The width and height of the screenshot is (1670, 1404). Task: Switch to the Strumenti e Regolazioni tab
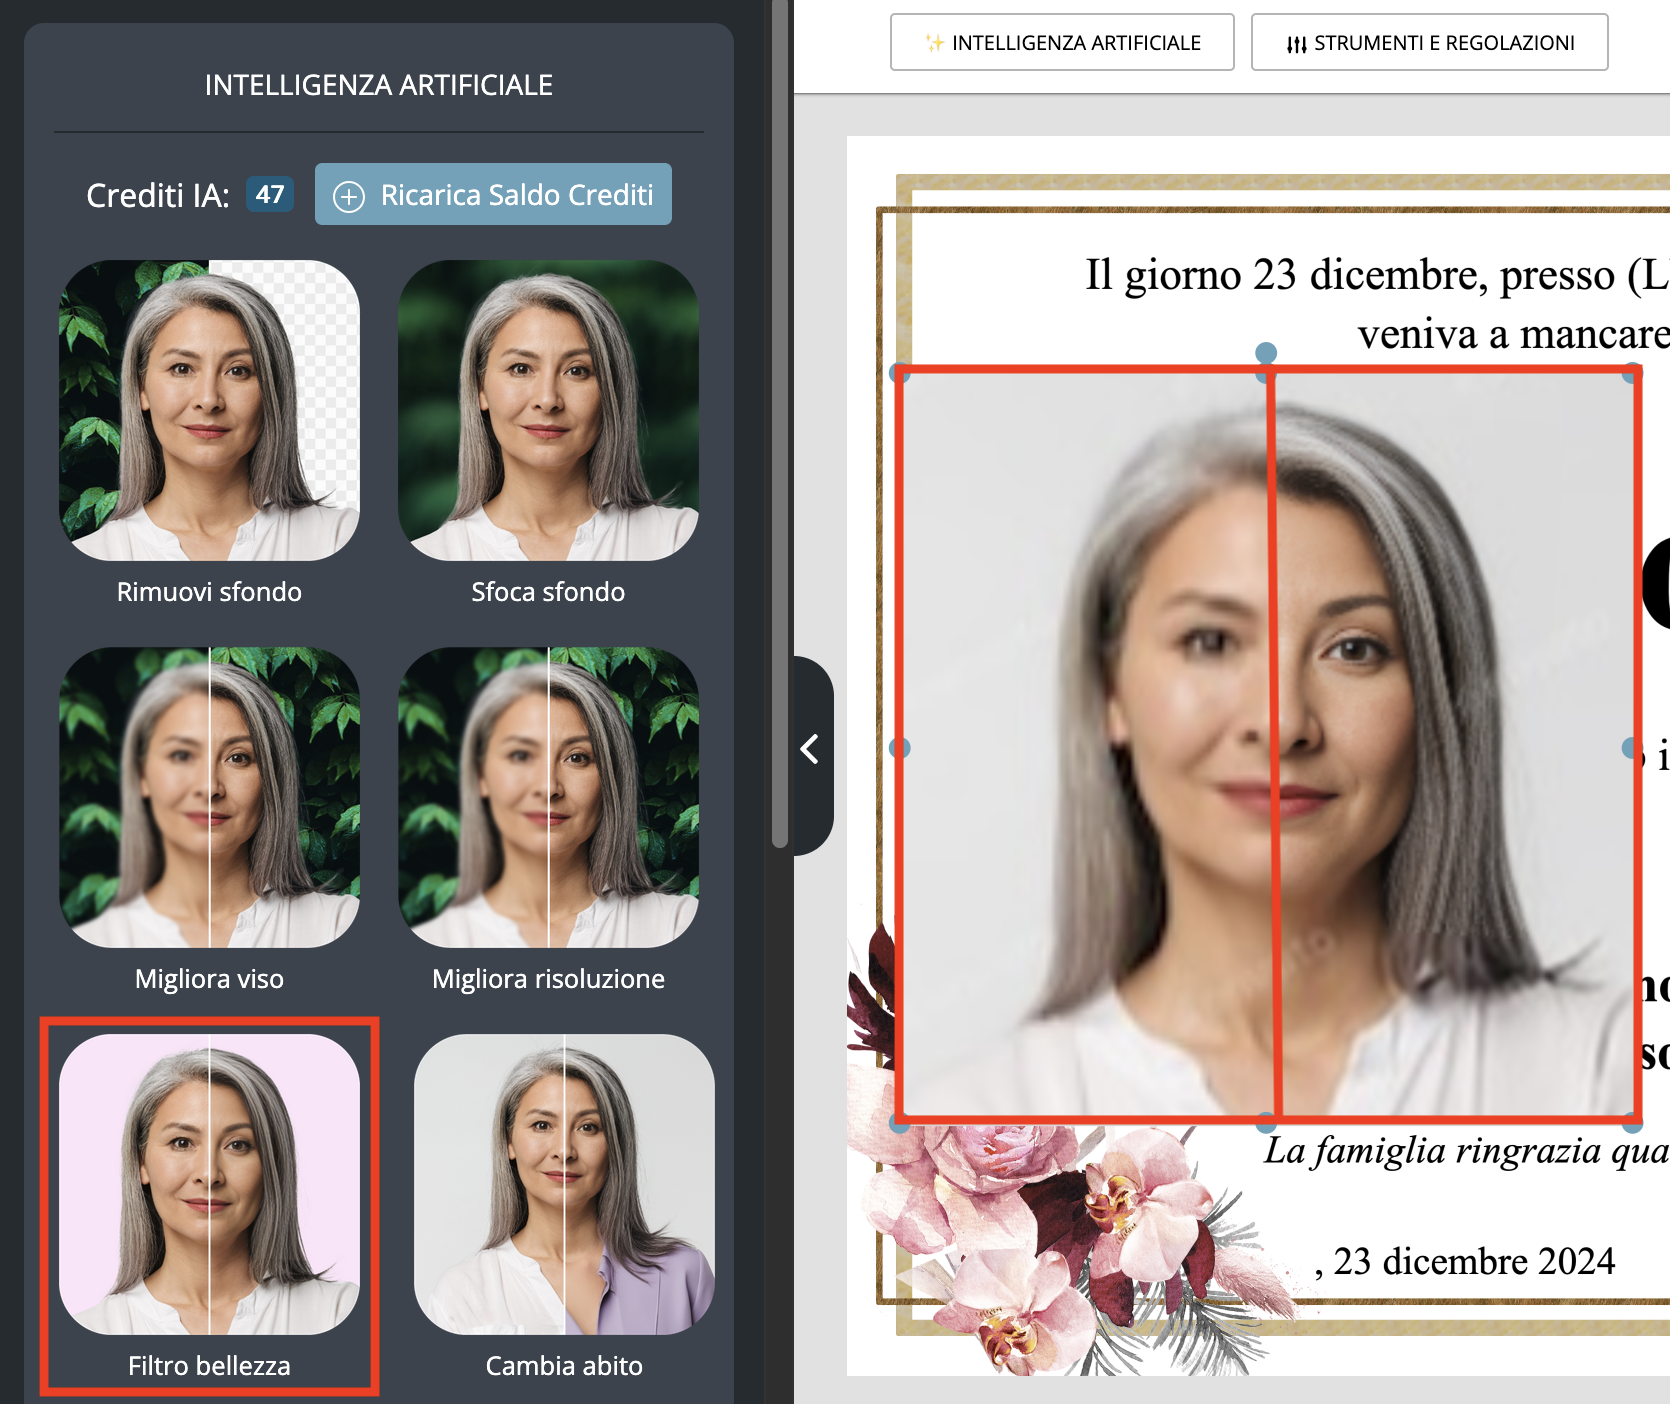(x=1428, y=42)
